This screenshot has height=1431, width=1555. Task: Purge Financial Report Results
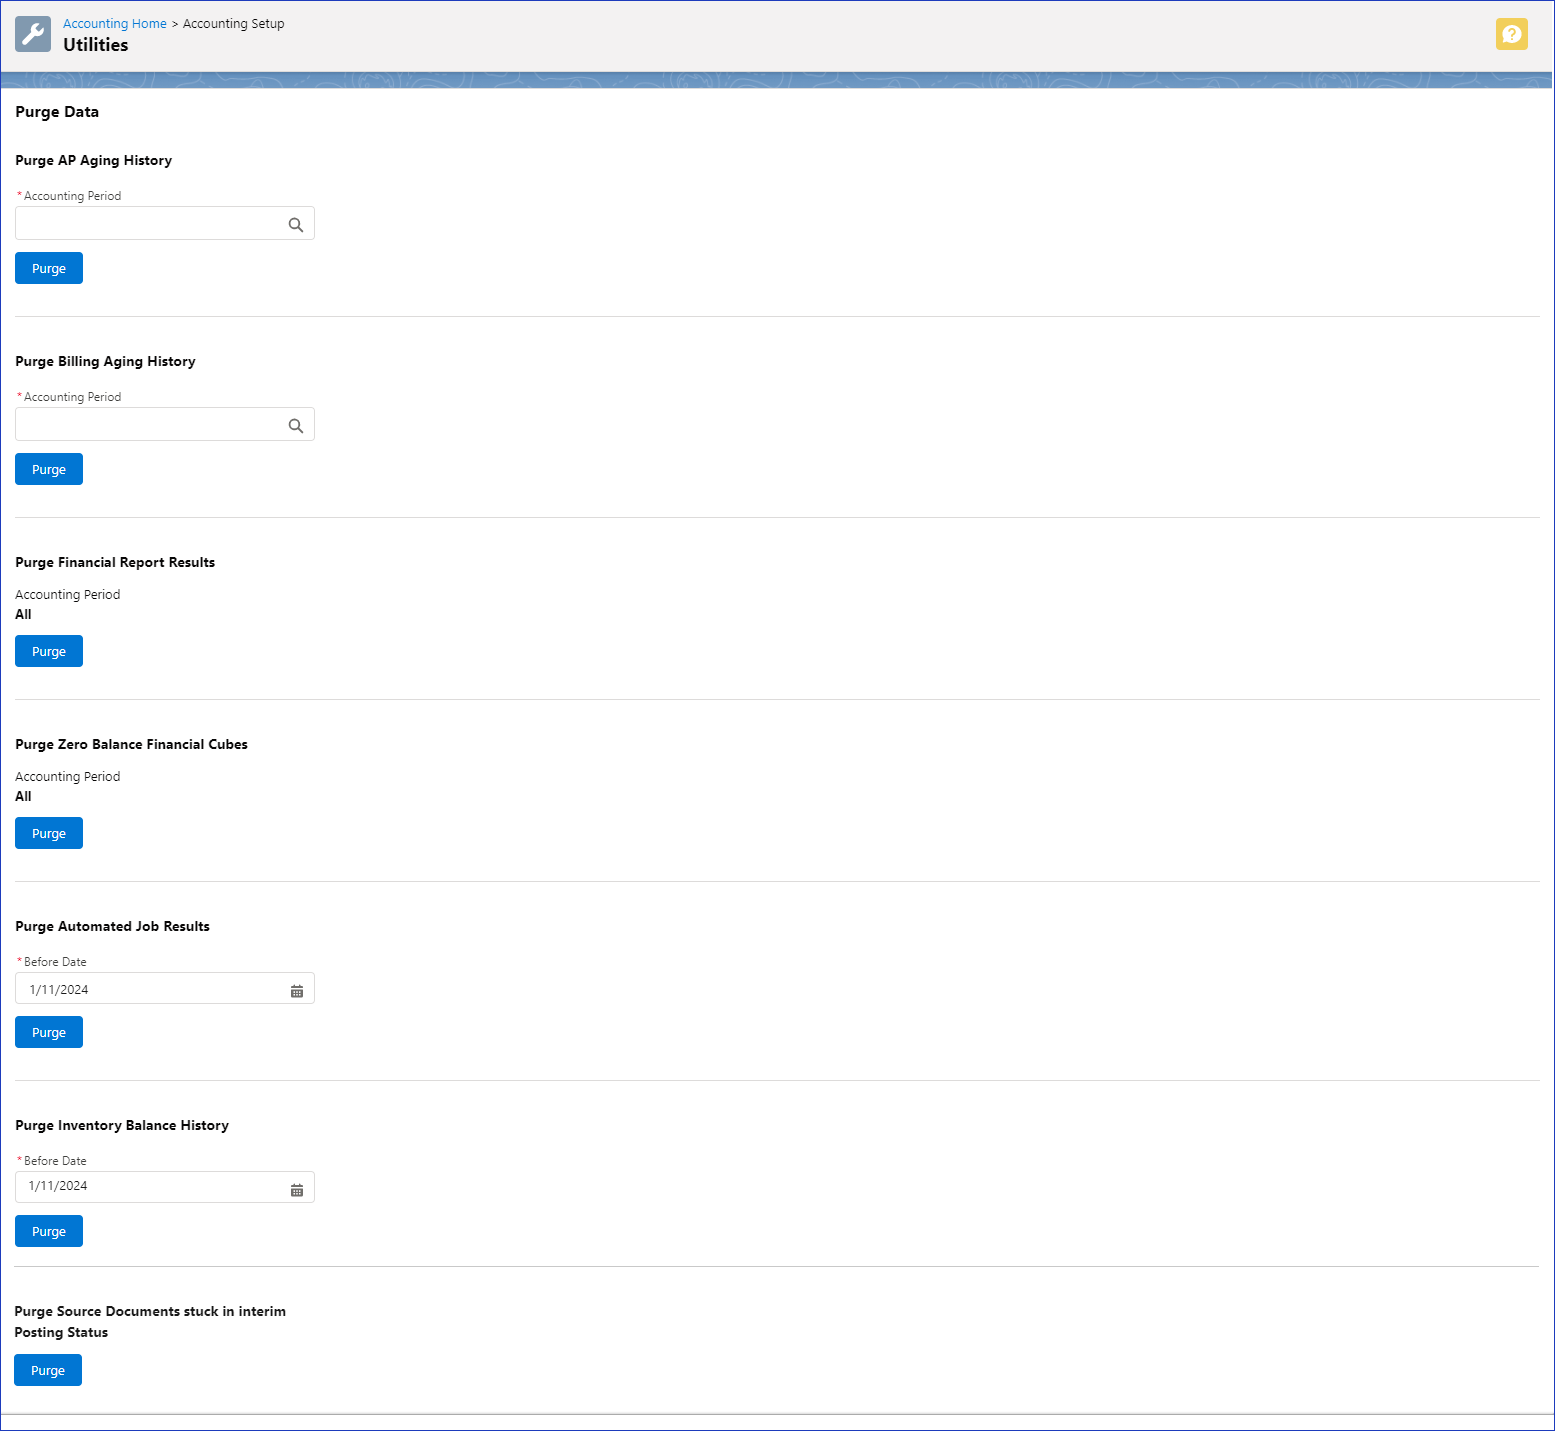48,650
